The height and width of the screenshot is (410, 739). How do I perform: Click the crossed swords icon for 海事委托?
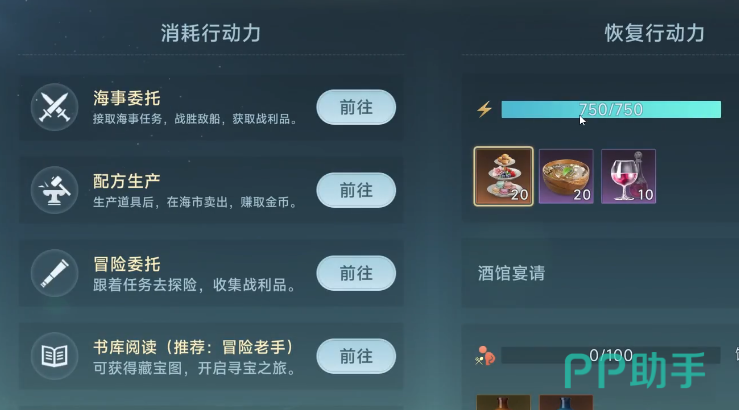click(x=54, y=107)
